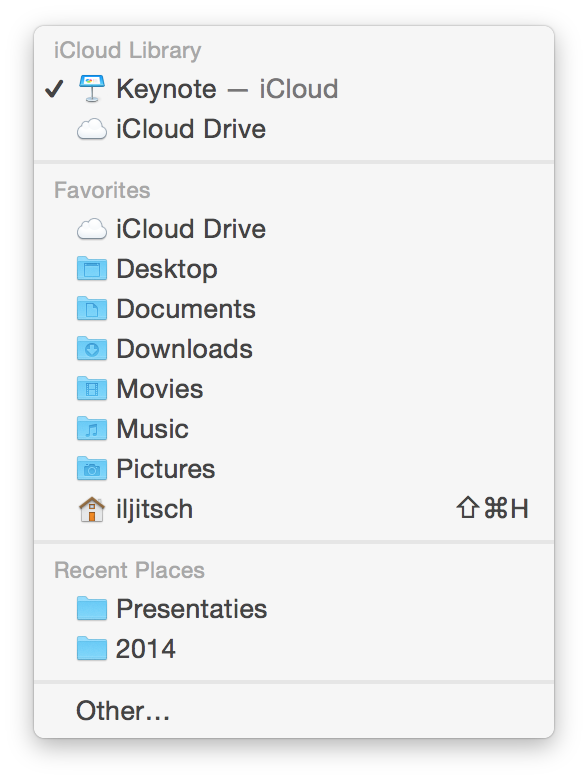
Task: Click the Downloads folder arrow icon
Action: point(92,349)
